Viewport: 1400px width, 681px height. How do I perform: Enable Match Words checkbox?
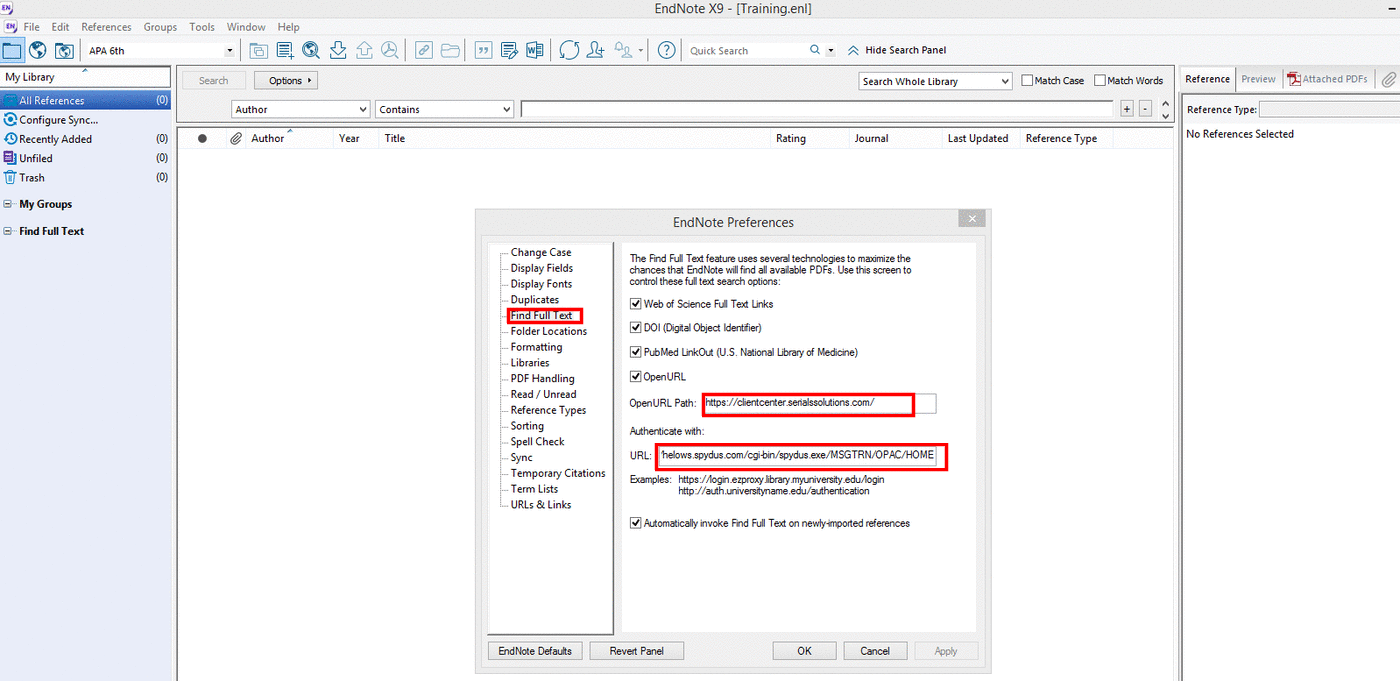click(x=1100, y=81)
